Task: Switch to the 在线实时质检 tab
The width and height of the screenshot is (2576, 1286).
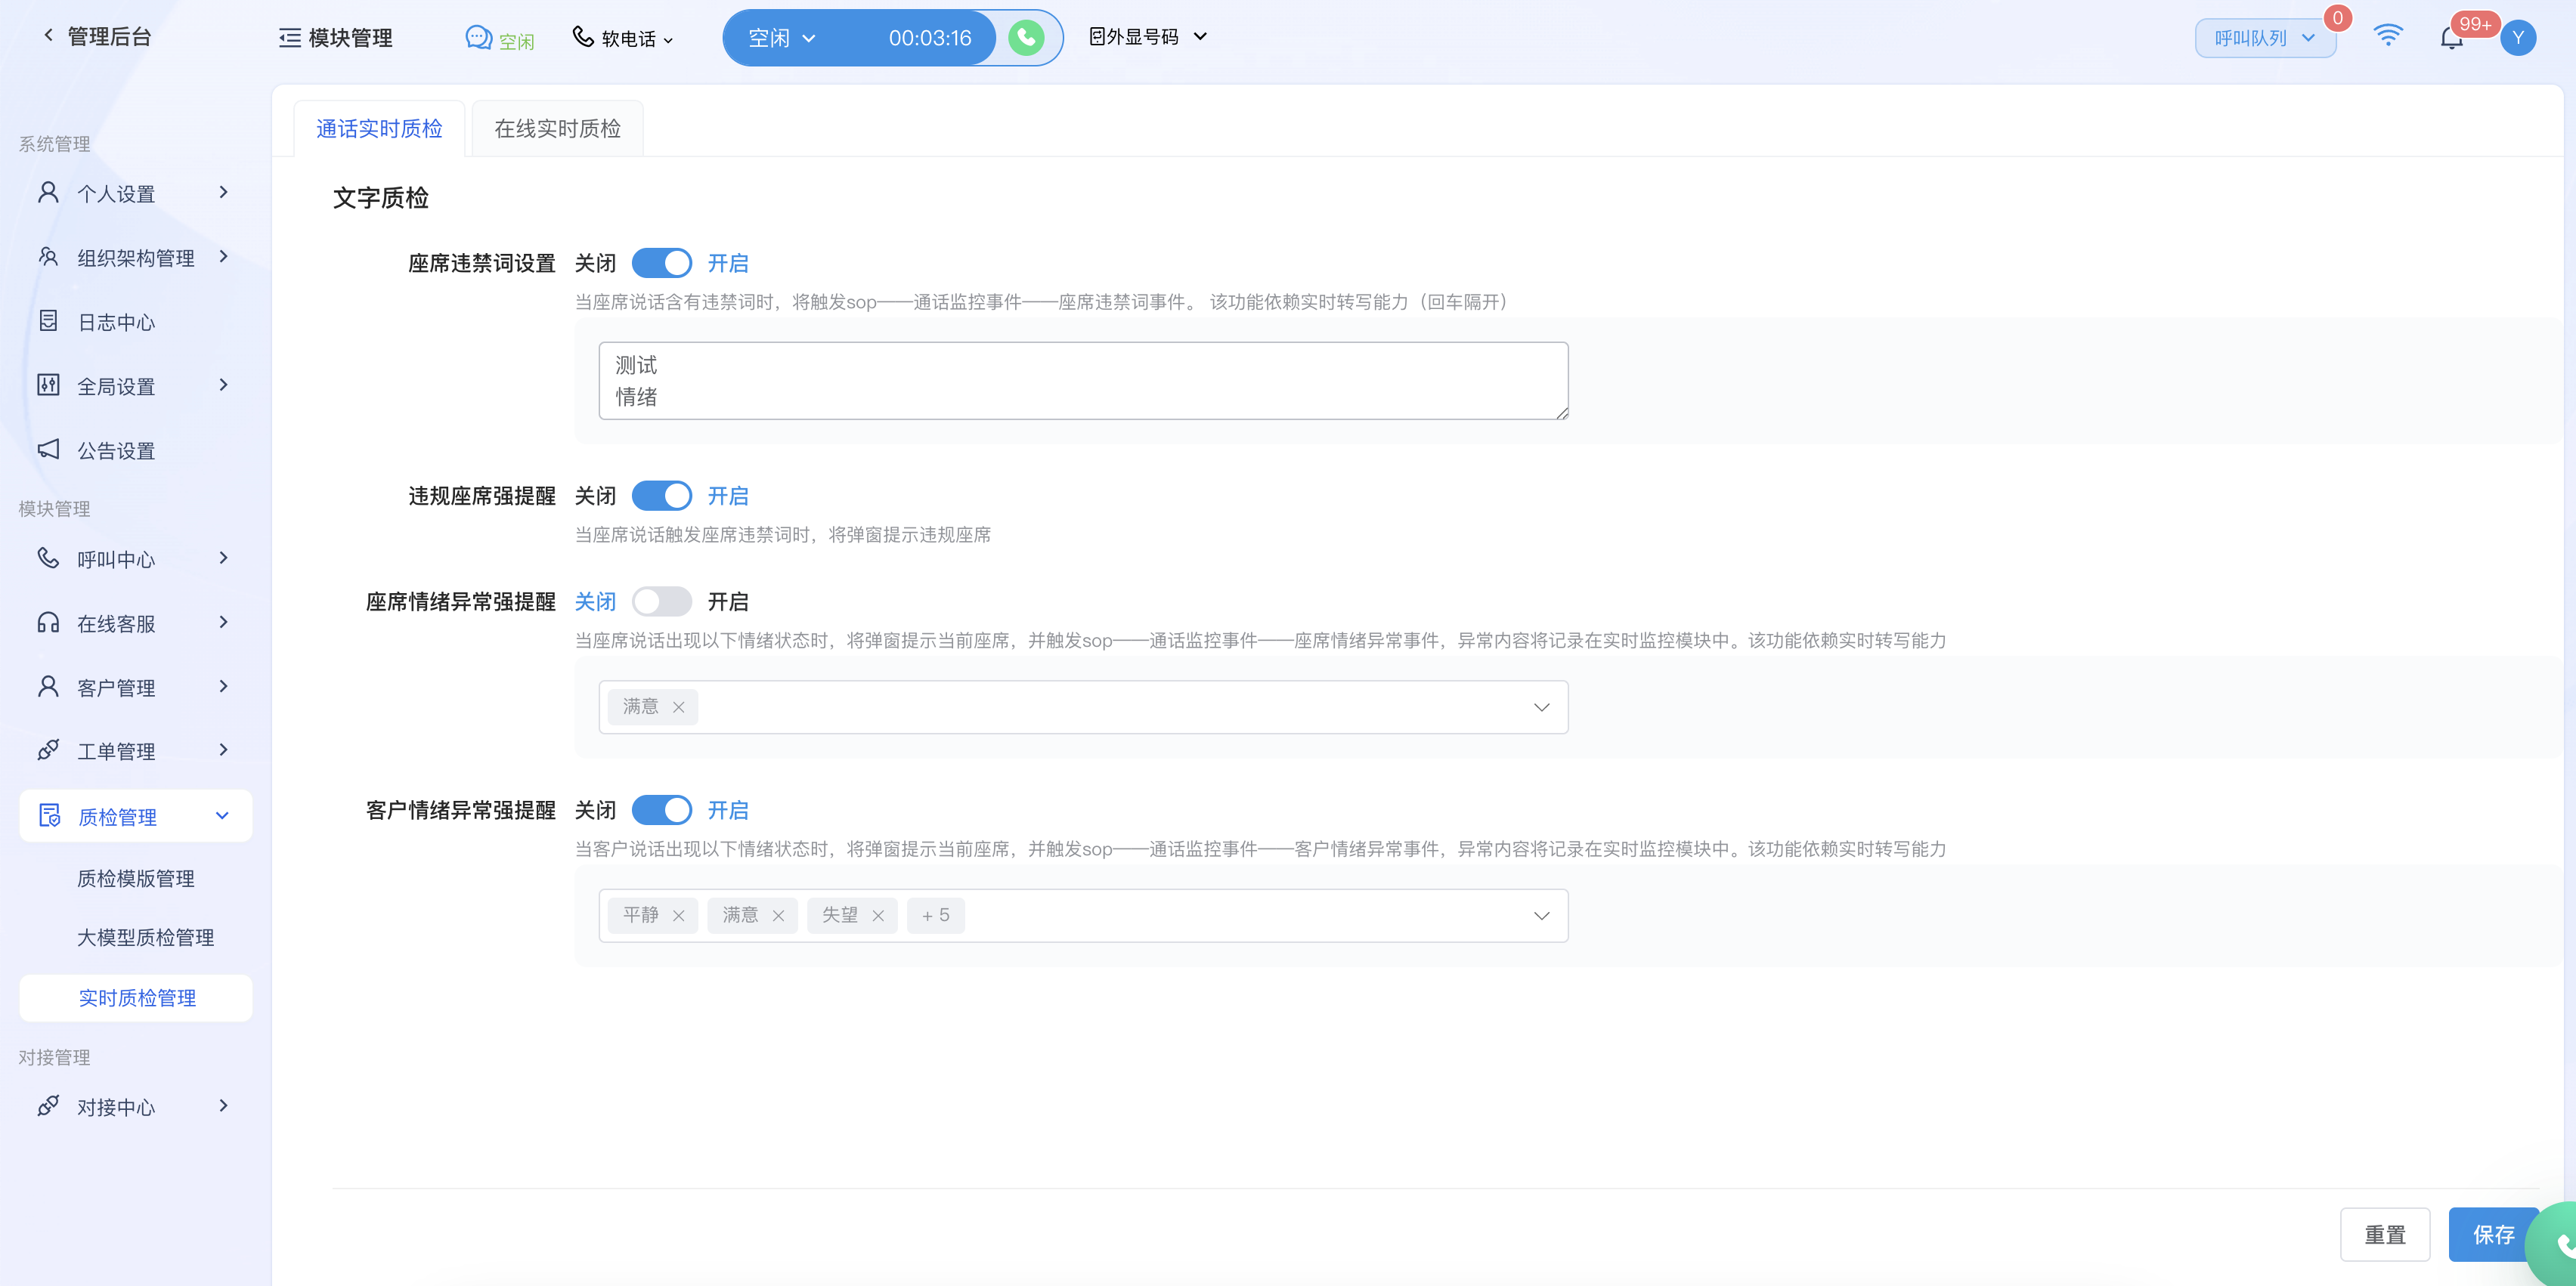Action: click(557, 129)
